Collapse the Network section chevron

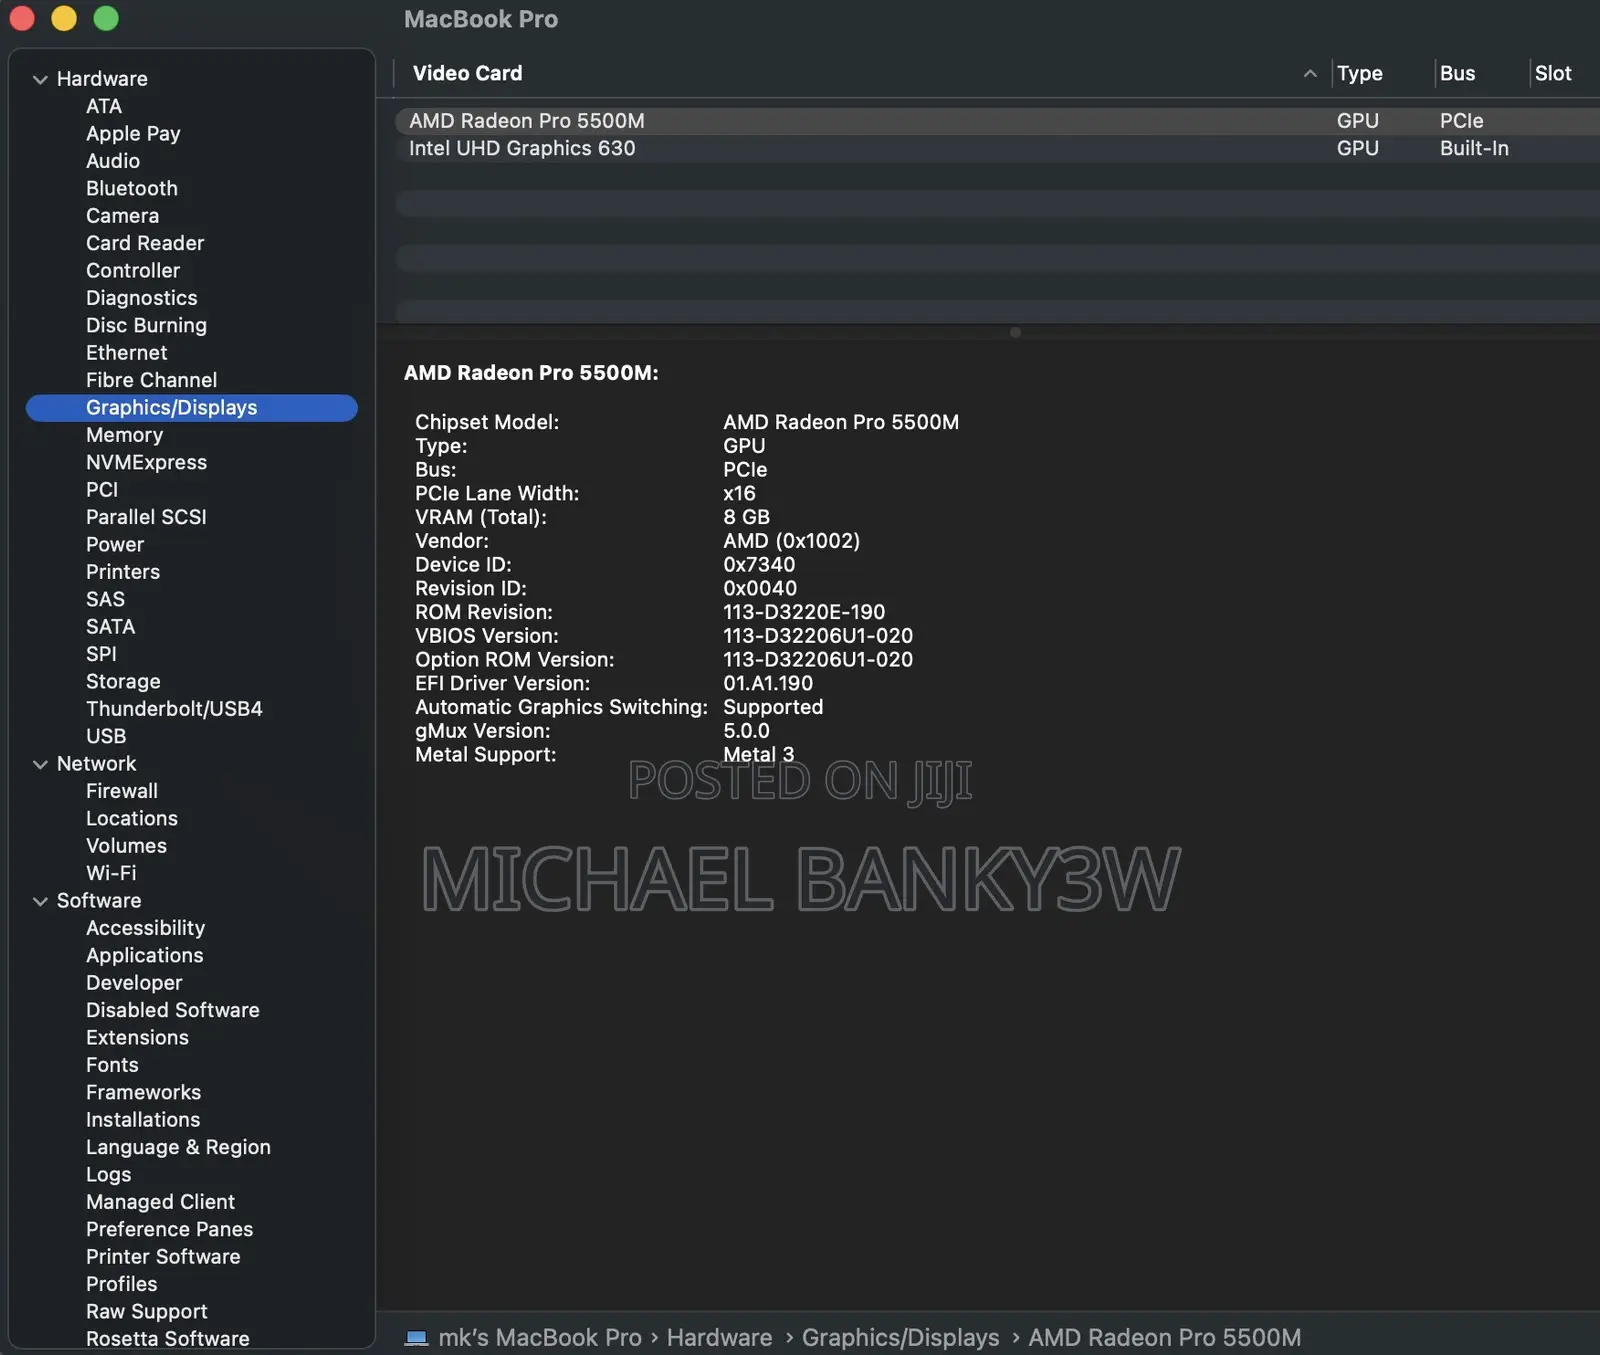tap(40, 764)
